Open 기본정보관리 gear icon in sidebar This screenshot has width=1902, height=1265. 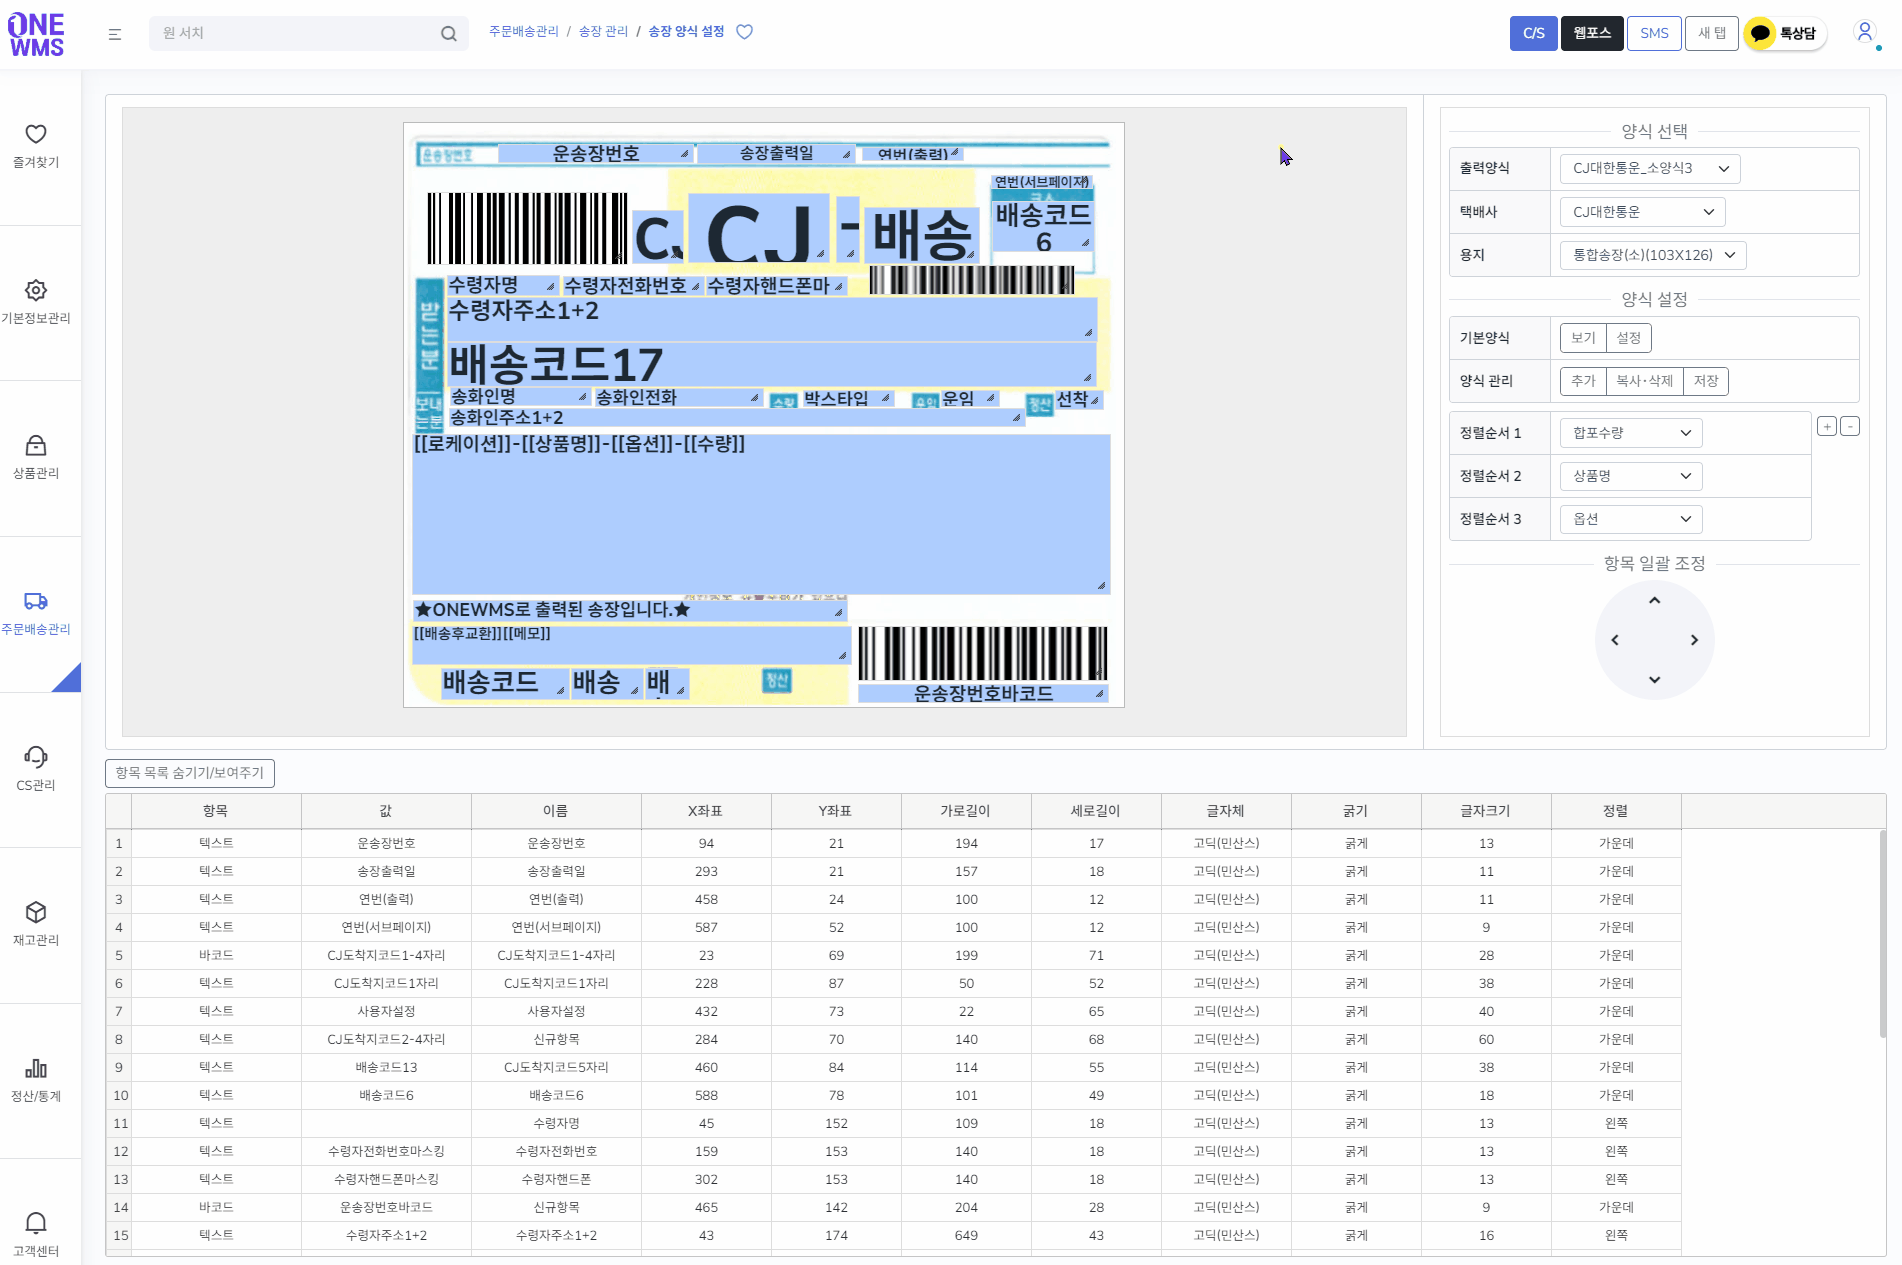[x=36, y=290]
